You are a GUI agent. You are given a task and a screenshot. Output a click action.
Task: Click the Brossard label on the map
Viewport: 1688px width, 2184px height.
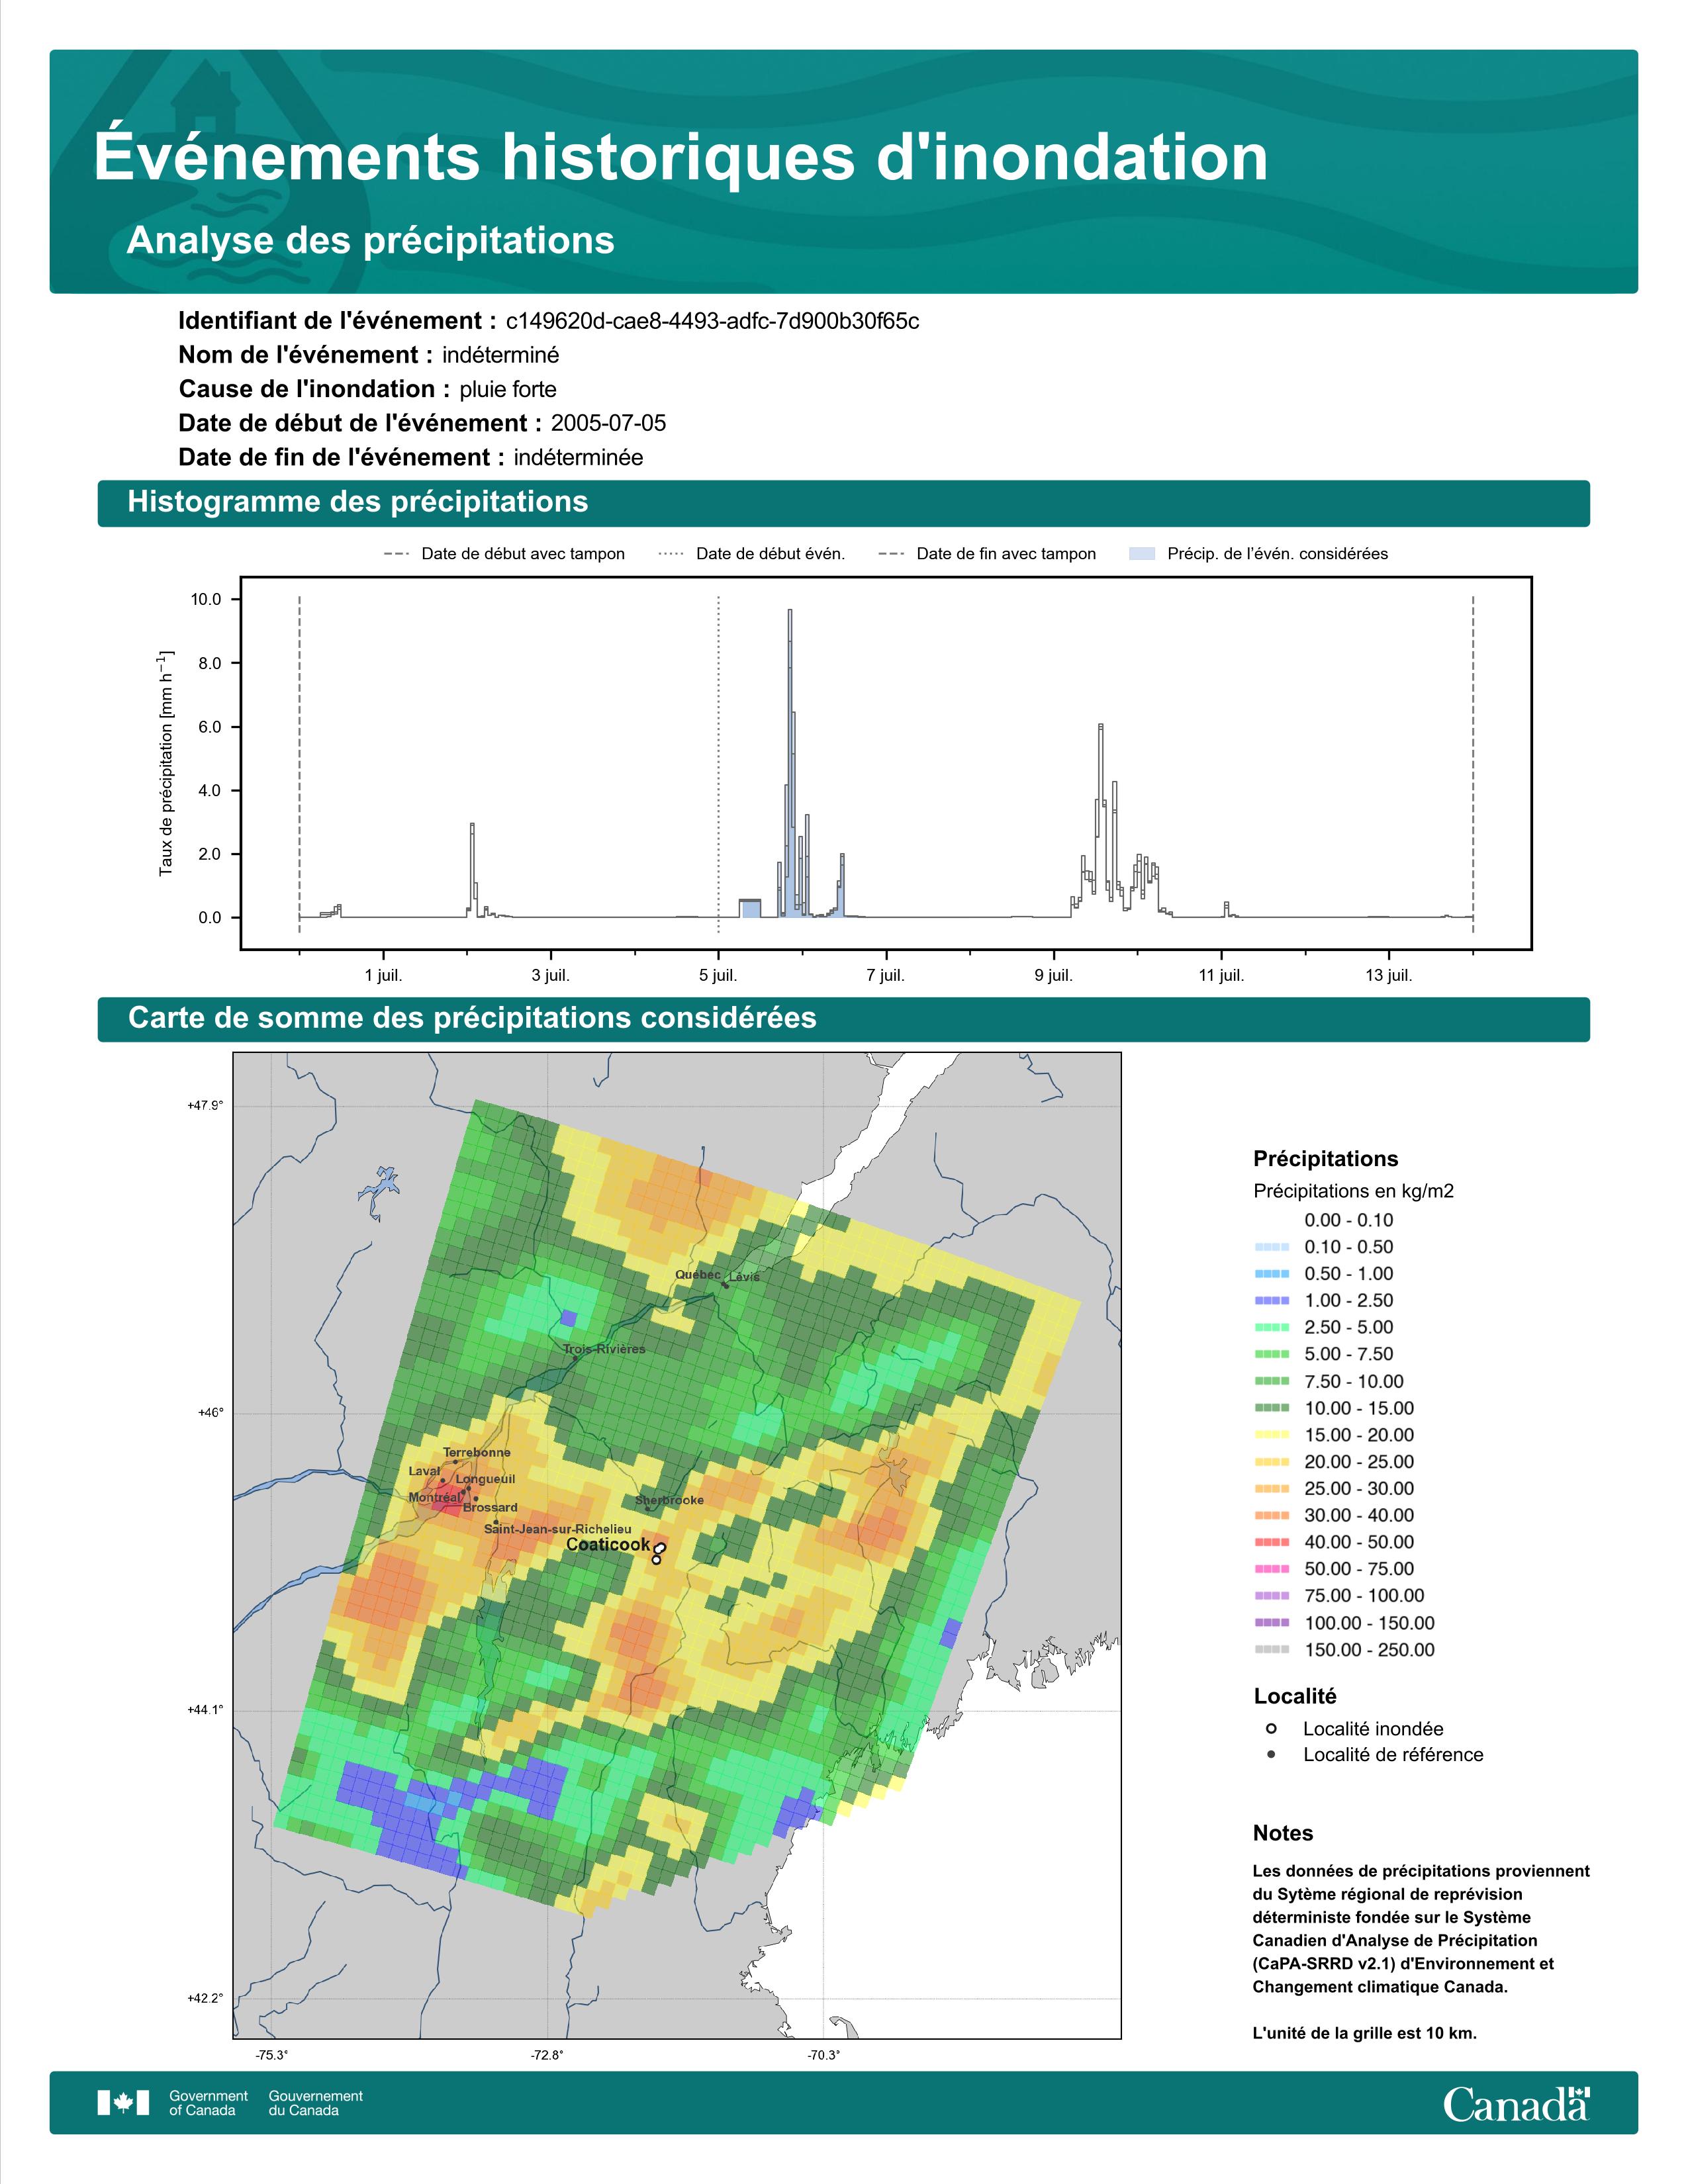(490, 1507)
